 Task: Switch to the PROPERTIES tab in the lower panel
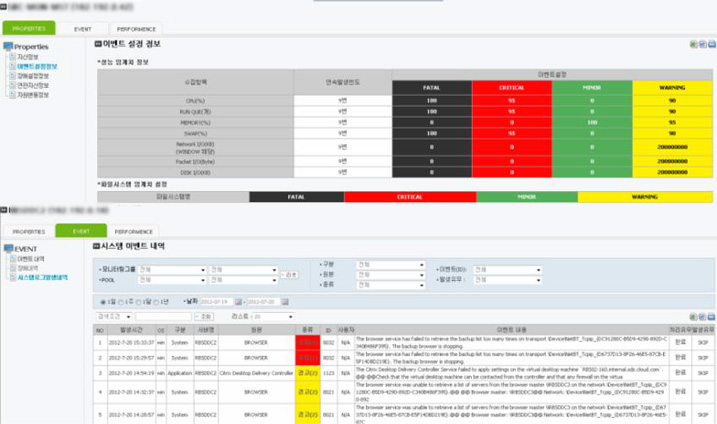pos(29,231)
